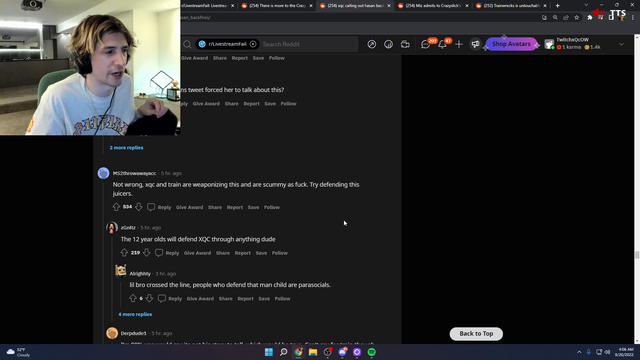Open the taskbar clock and date
Image resolution: width=640 pixels, height=360 pixels.
pos(625,352)
